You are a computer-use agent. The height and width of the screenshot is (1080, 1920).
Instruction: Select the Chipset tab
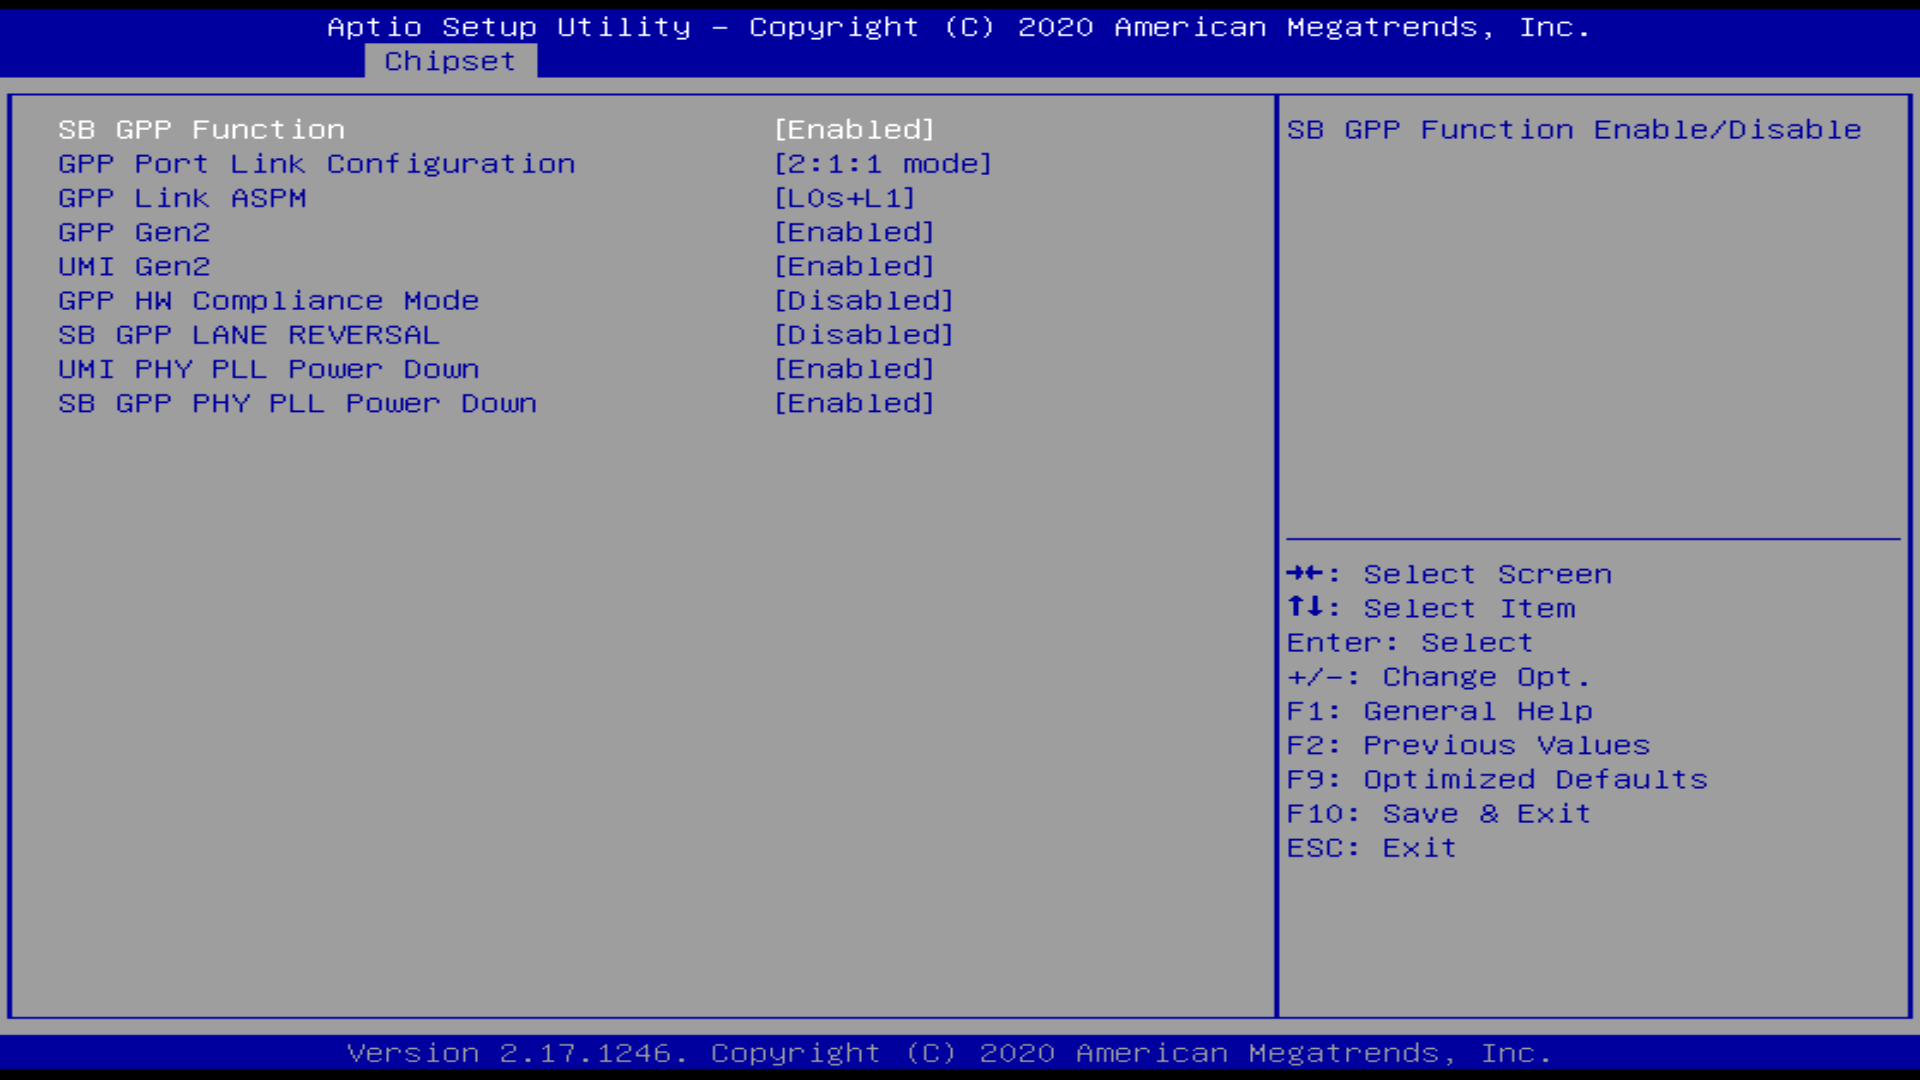pyautogui.click(x=450, y=61)
